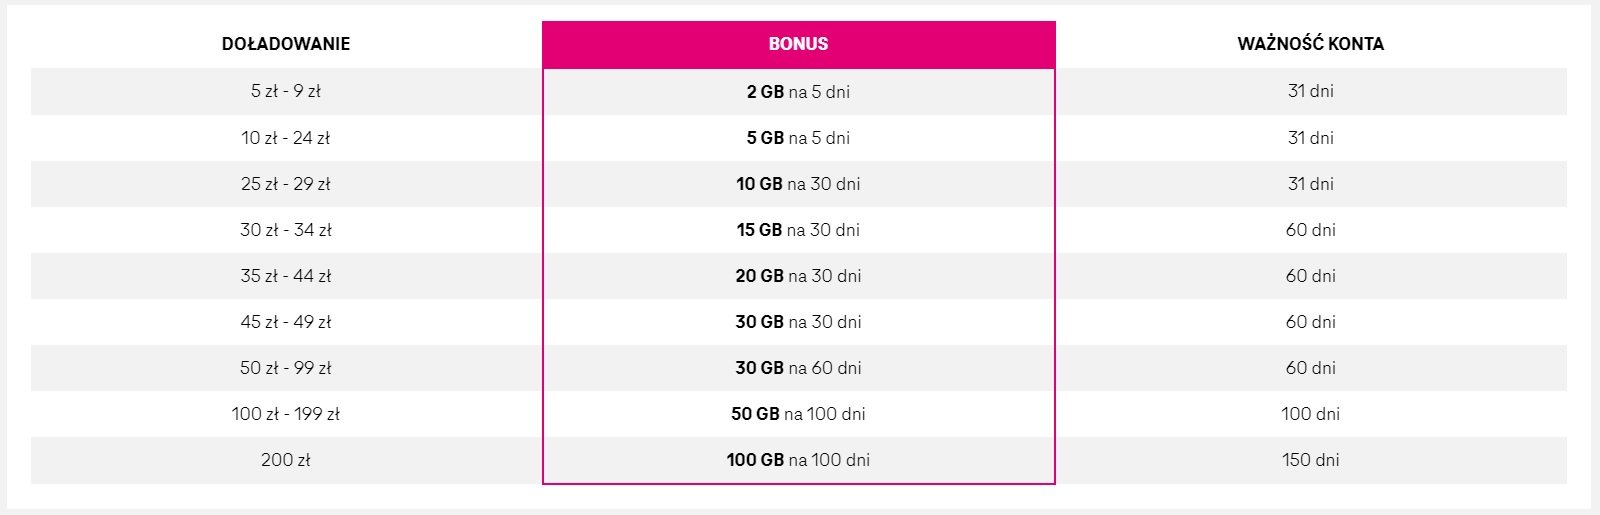Select the 30 zł - 34 zł cell
Image resolution: width=1600 pixels, height=515 pixels.
pyautogui.click(x=285, y=230)
